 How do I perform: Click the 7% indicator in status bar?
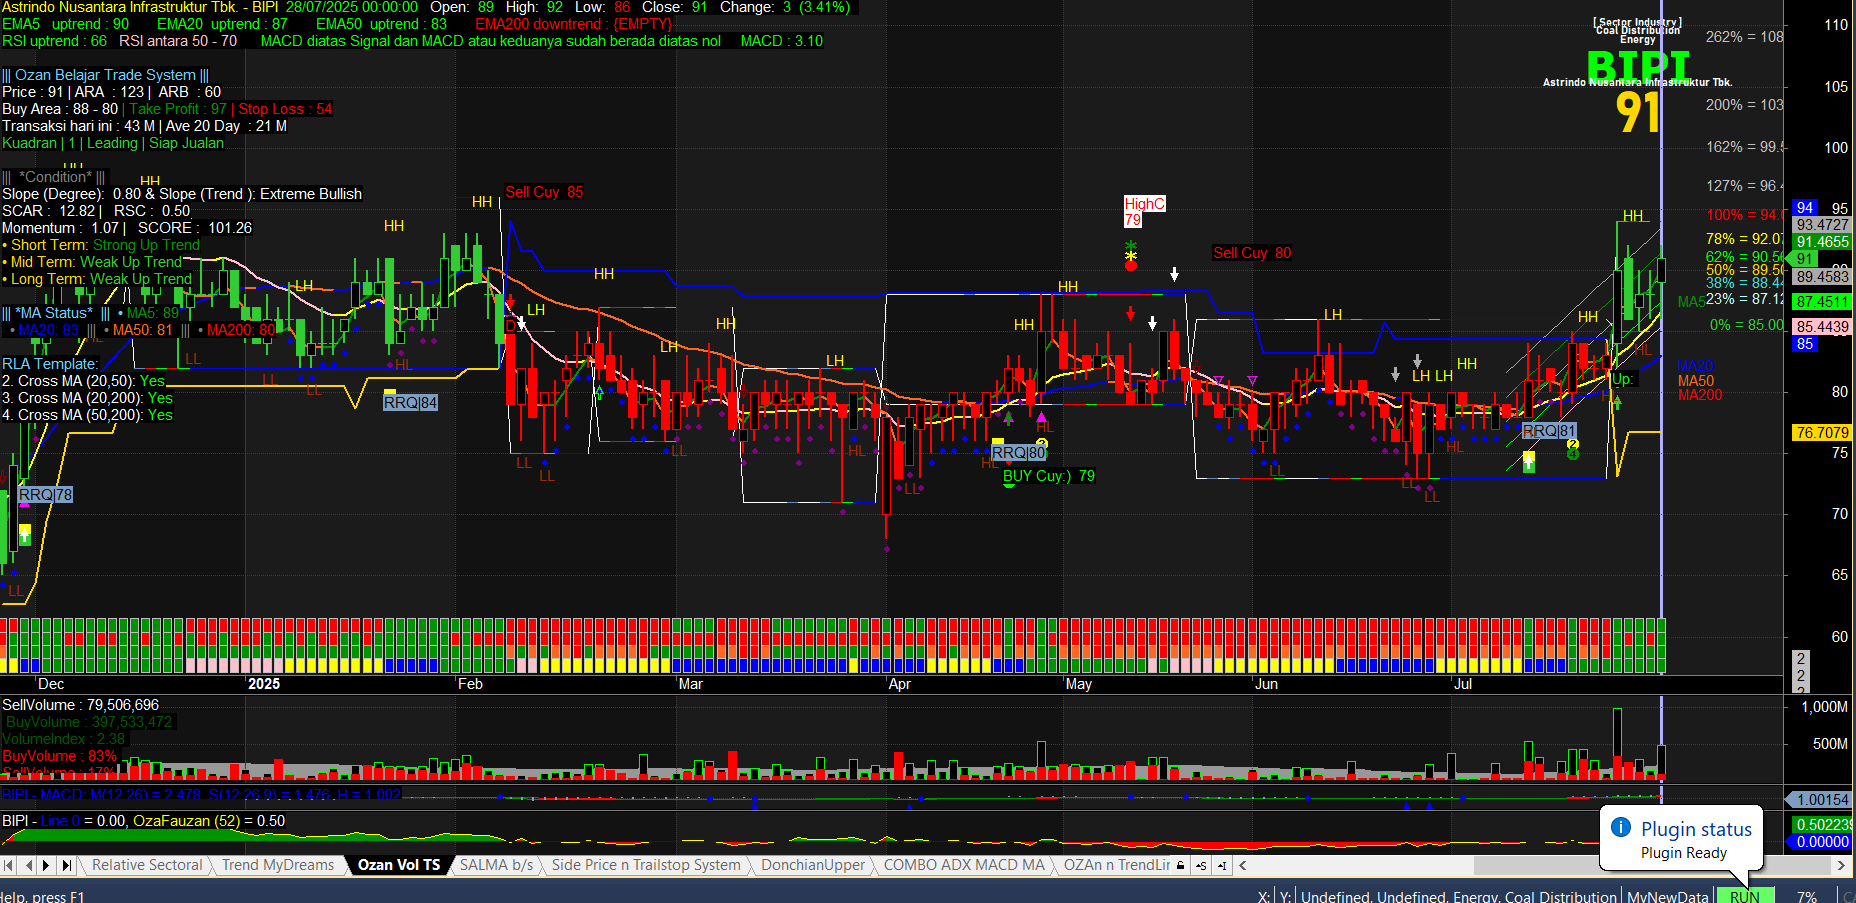click(x=1807, y=896)
